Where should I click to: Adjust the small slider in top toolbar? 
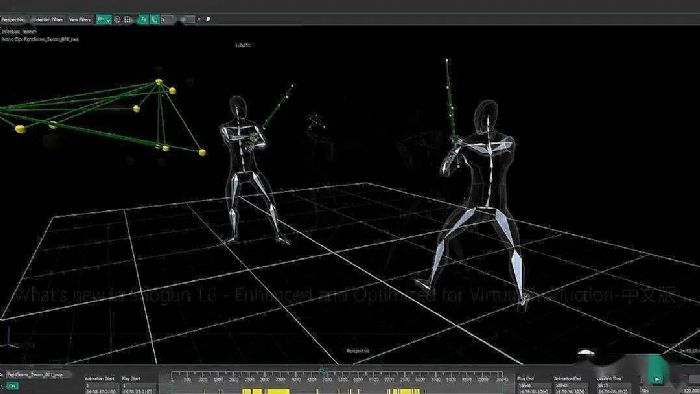pos(188,20)
